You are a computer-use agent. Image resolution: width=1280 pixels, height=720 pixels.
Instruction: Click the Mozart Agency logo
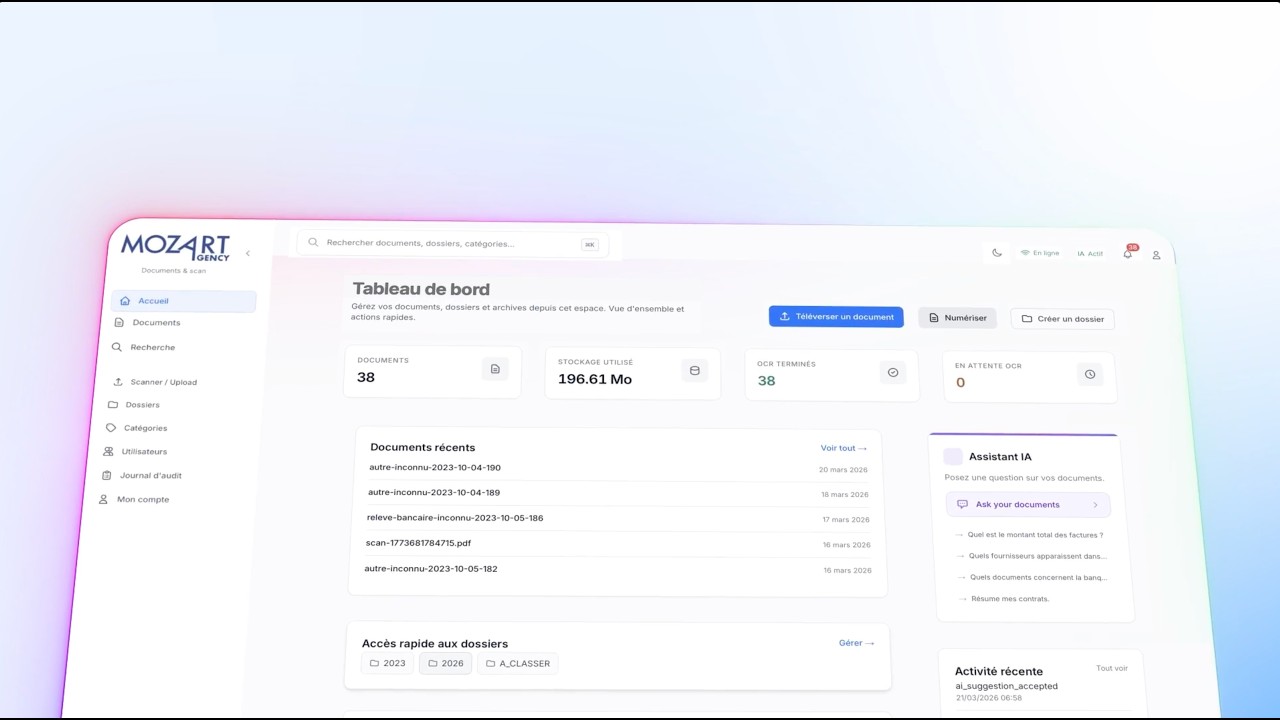(x=175, y=248)
